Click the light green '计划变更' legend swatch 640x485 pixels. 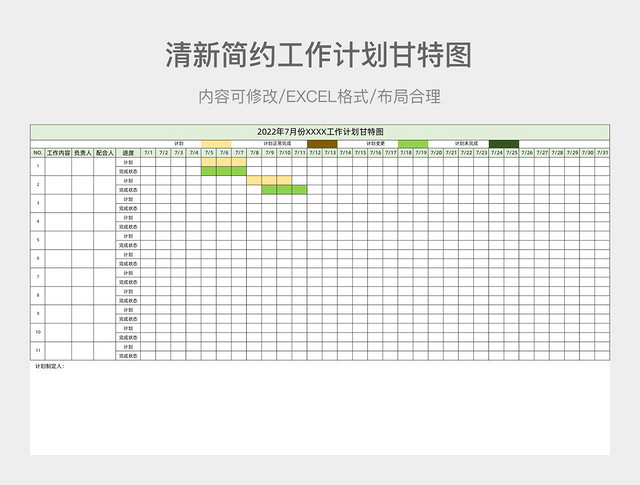click(x=413, y=144)
